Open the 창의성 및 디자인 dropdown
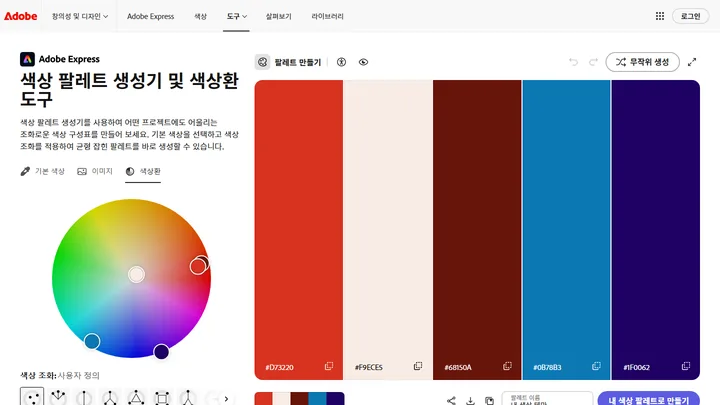The width and height of the screenshot is (720, 405). pos(80,16)
